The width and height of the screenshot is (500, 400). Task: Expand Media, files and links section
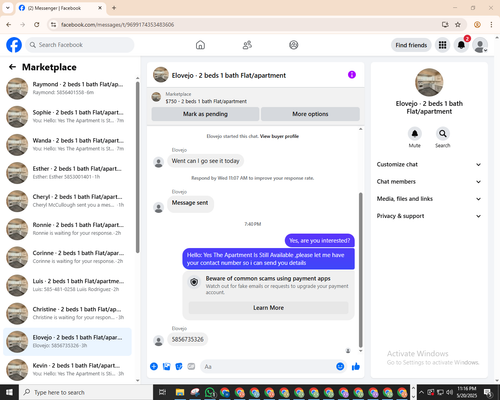coord(429,199)
